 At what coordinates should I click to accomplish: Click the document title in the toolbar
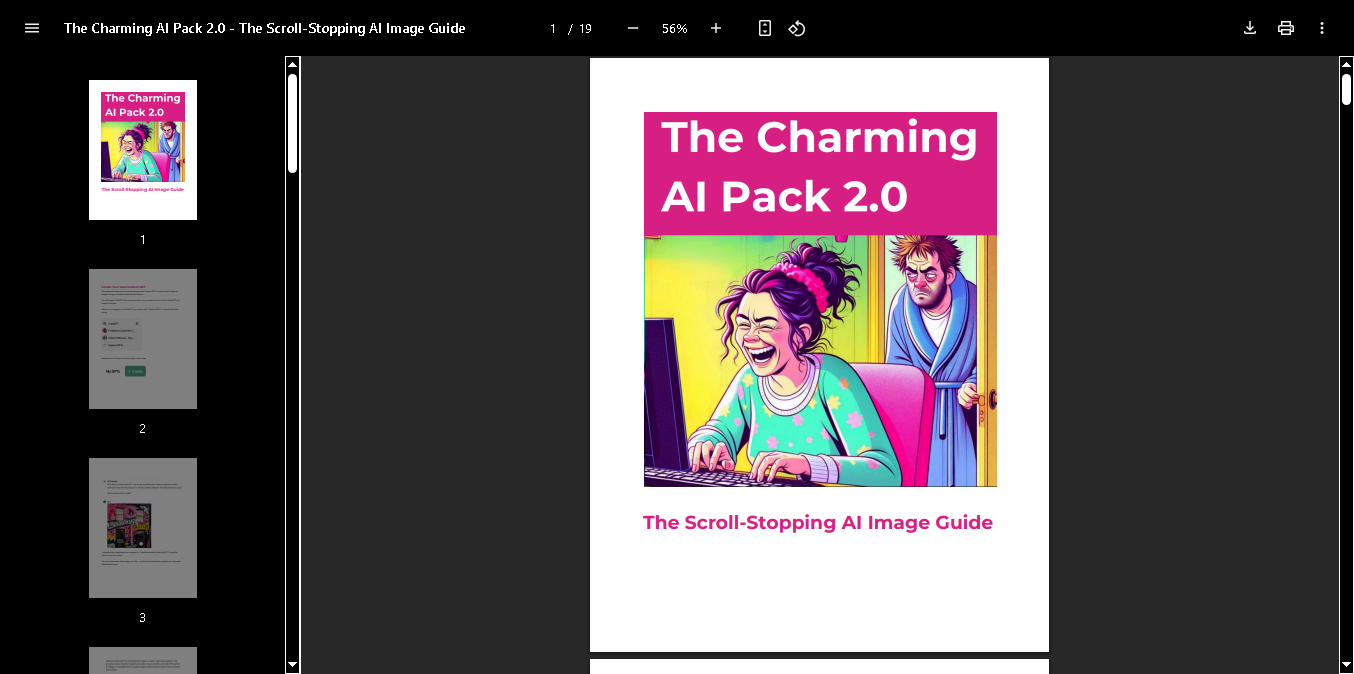point(265,28)
